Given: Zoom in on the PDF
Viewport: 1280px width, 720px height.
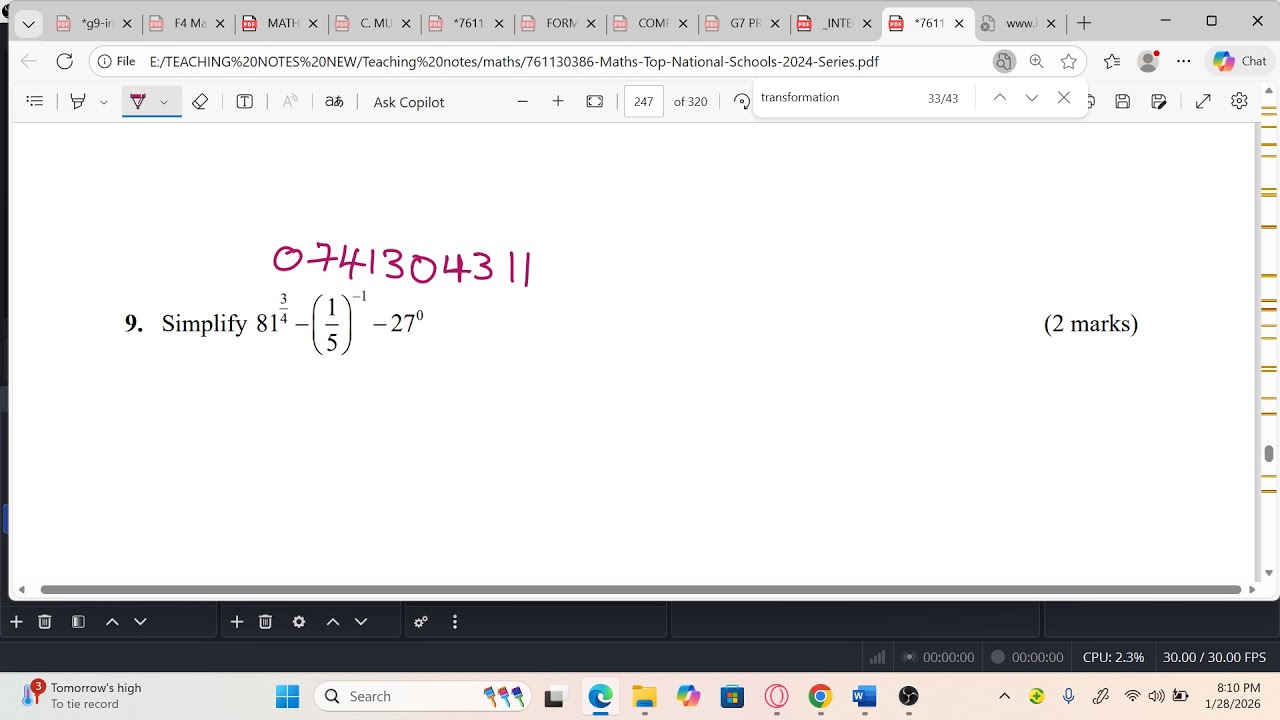Looking at the screenshot, I should click(558, 101).
